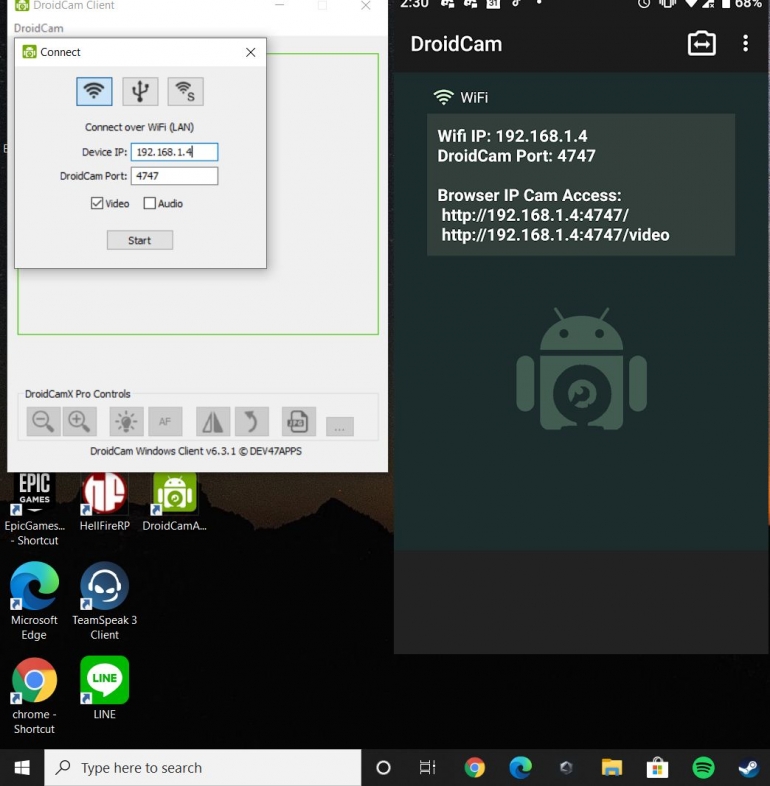Open Edge from the taskbar
The image size is (770, 786).
tap(520, 767)
